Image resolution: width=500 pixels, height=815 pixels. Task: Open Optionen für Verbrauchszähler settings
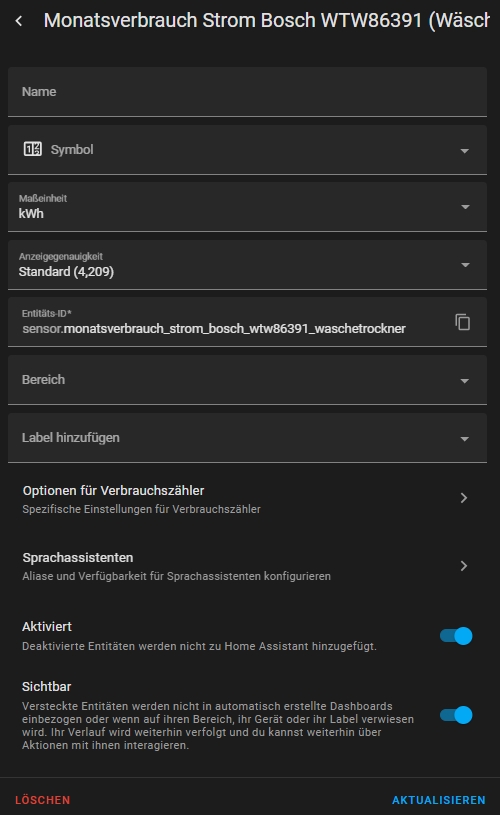pyautogui.click(x=247, y=499)
